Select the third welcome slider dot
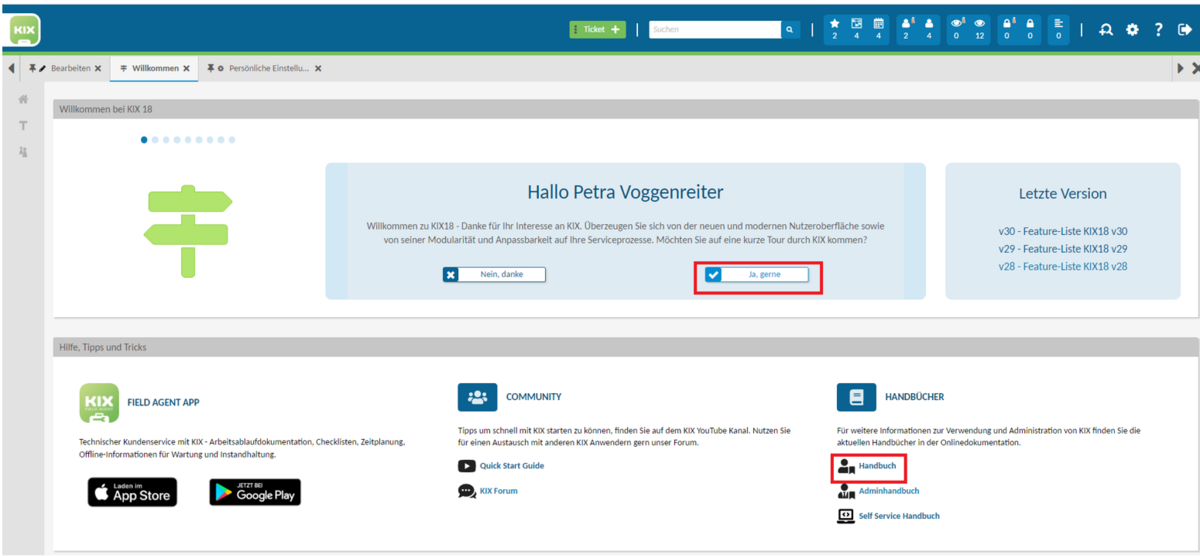The image size is (1200, 556). point(166,140)
